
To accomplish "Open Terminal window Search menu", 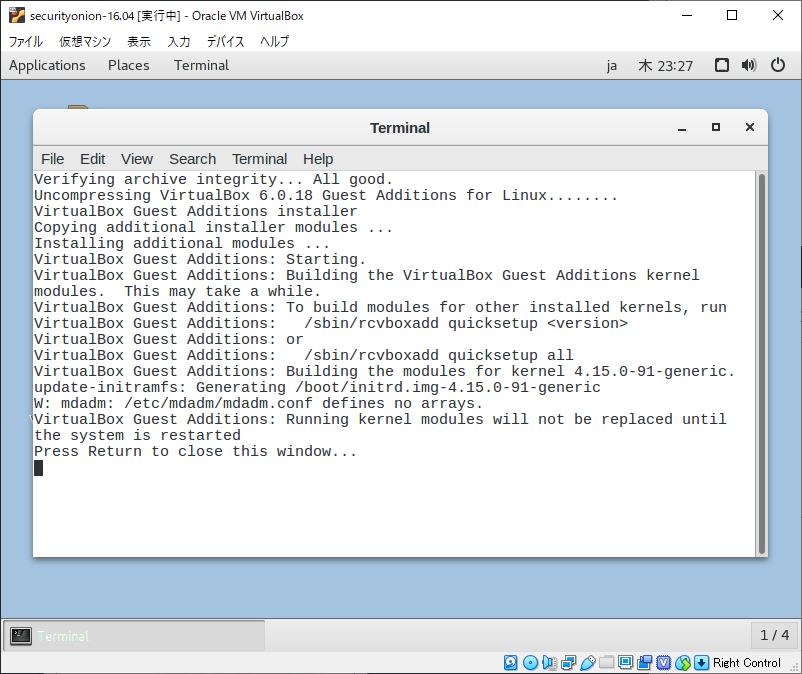I will point(193,159).
